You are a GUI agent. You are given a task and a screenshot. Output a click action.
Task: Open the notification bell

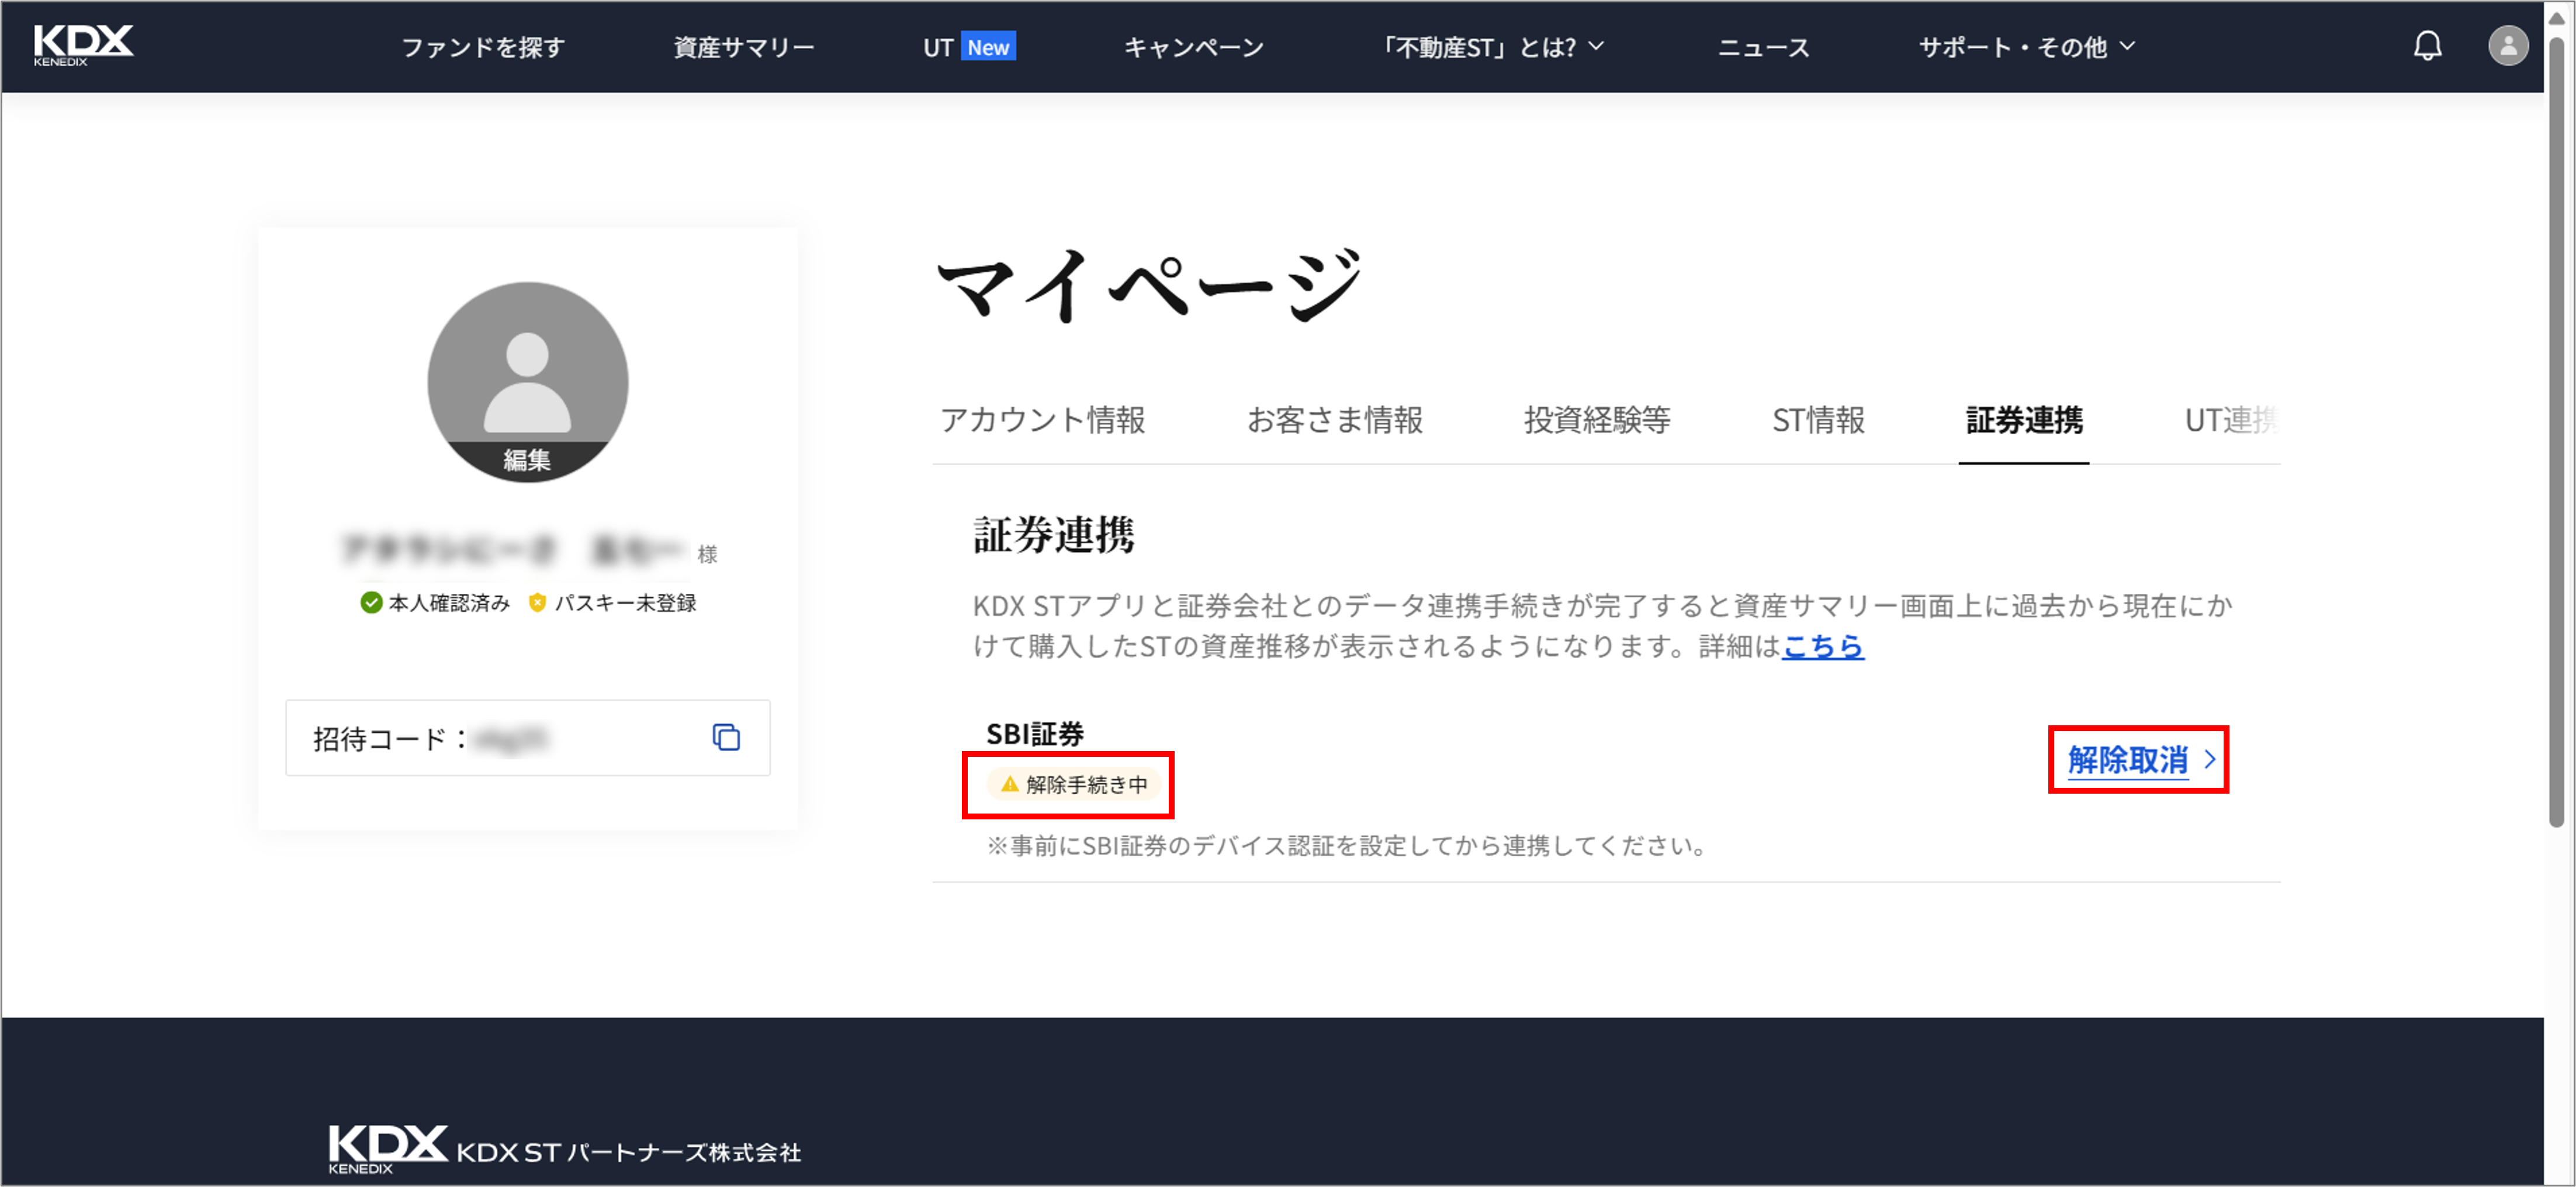coord(2427,46)
